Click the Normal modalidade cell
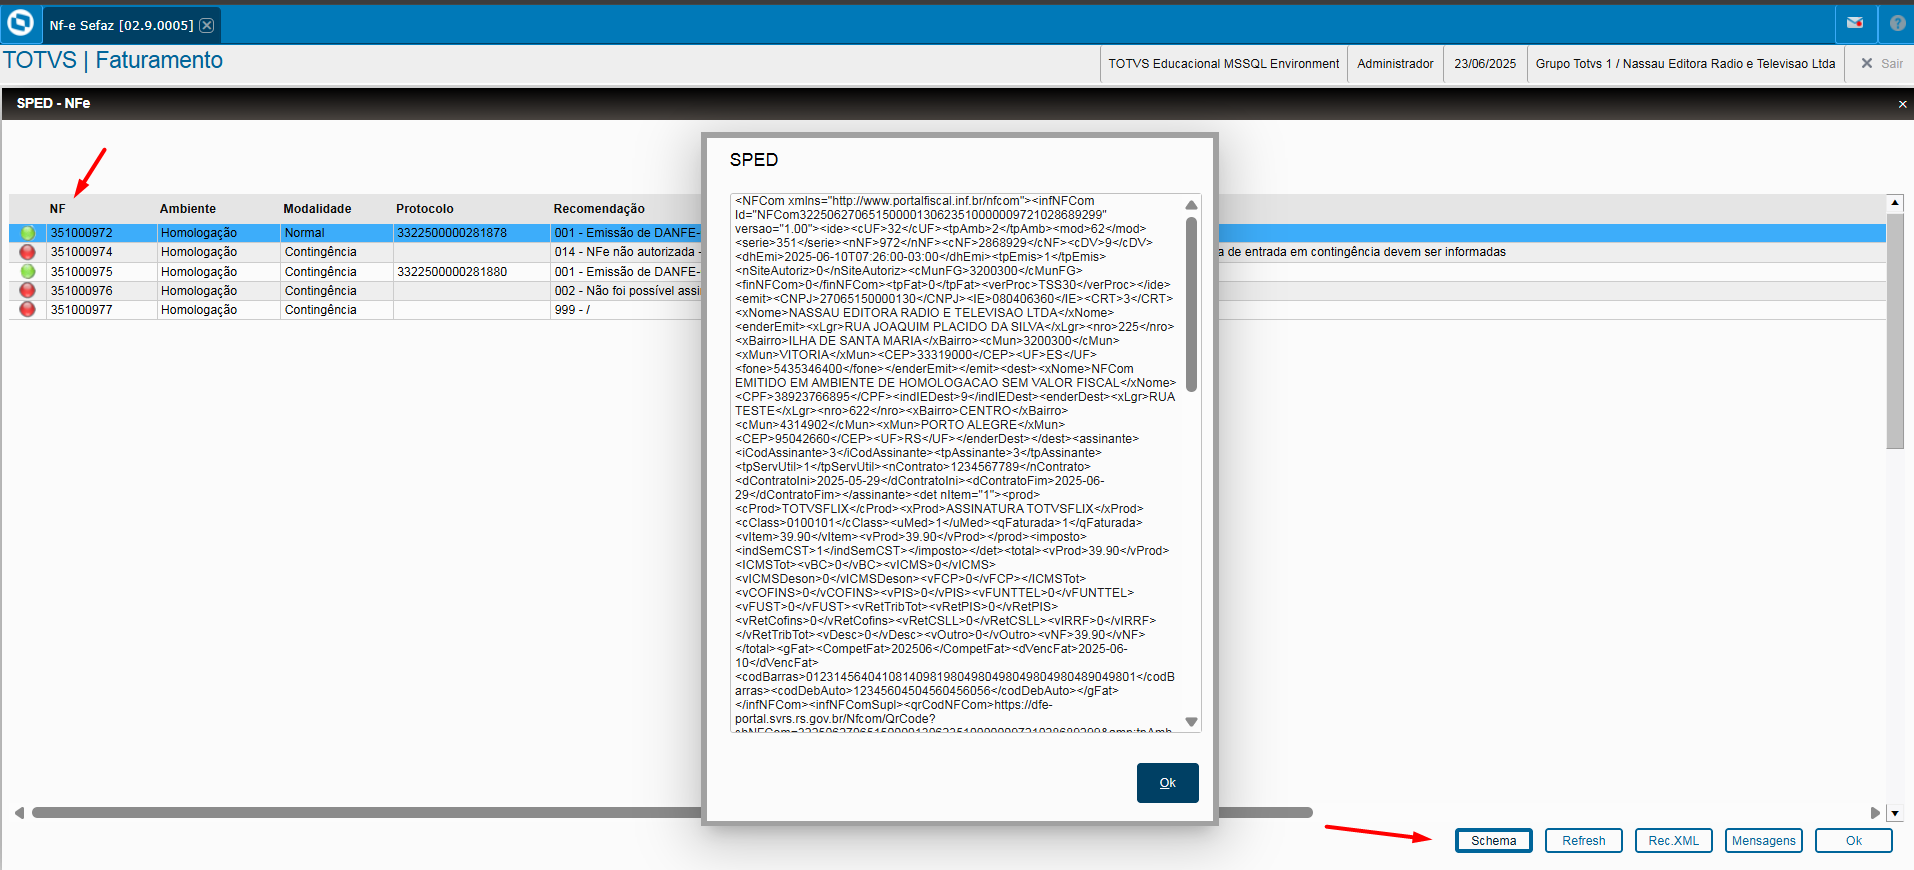The image size is (1914, 870). (336, 233)
